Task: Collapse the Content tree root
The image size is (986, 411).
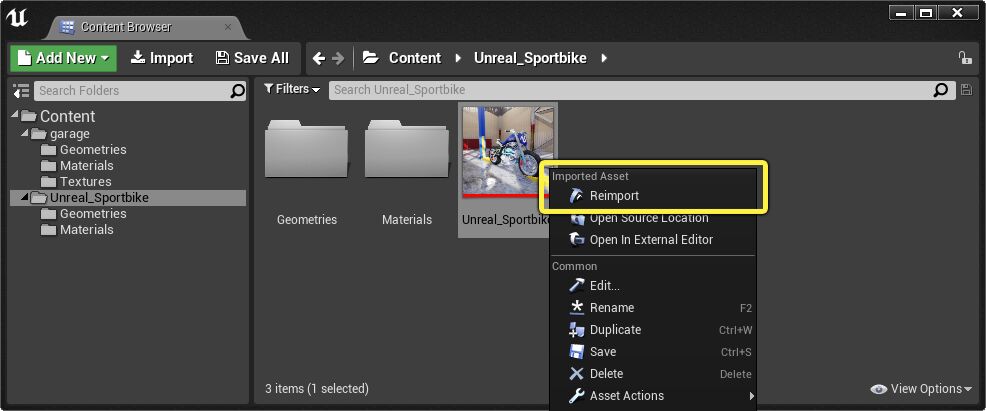Action: coord(15,114)
